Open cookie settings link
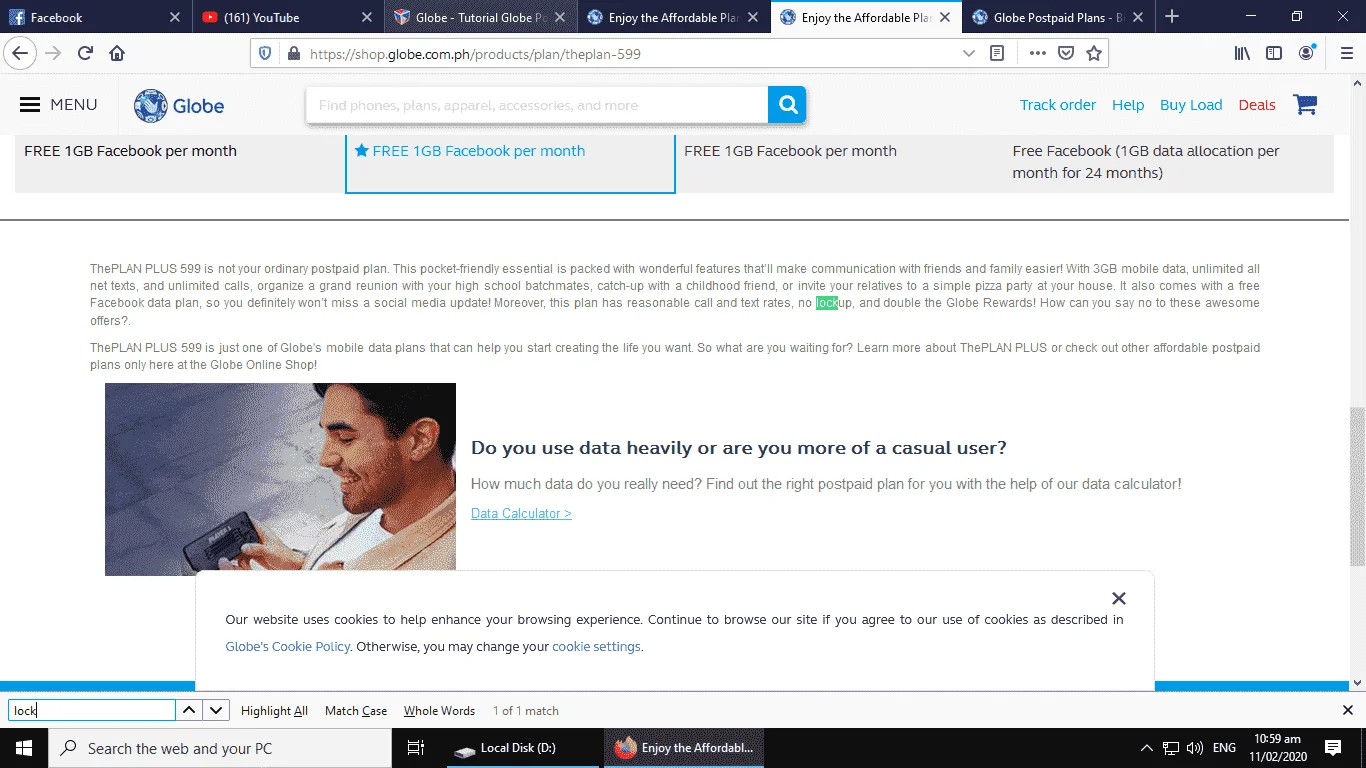Screen dimensions: 1366x768 pyautogui.click(x=596, y=646)
